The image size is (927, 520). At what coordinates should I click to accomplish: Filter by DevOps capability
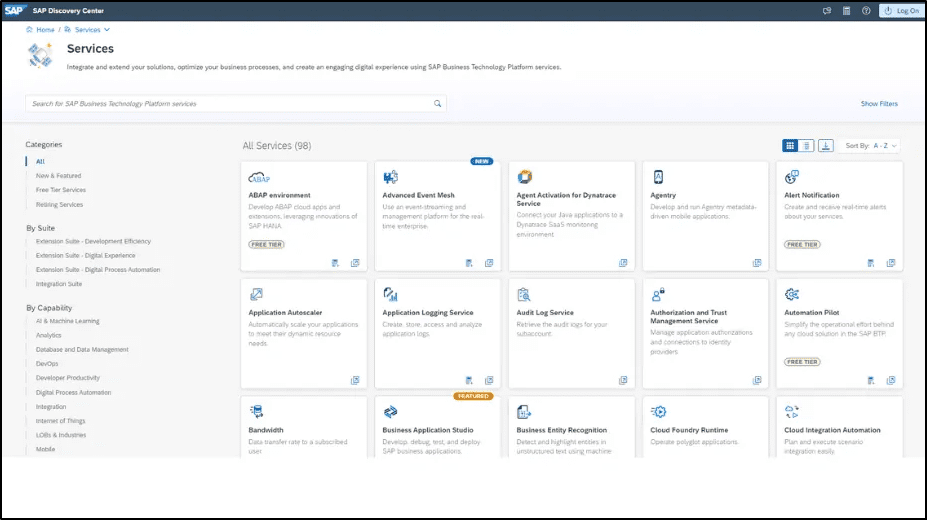(x=47, y=363)
